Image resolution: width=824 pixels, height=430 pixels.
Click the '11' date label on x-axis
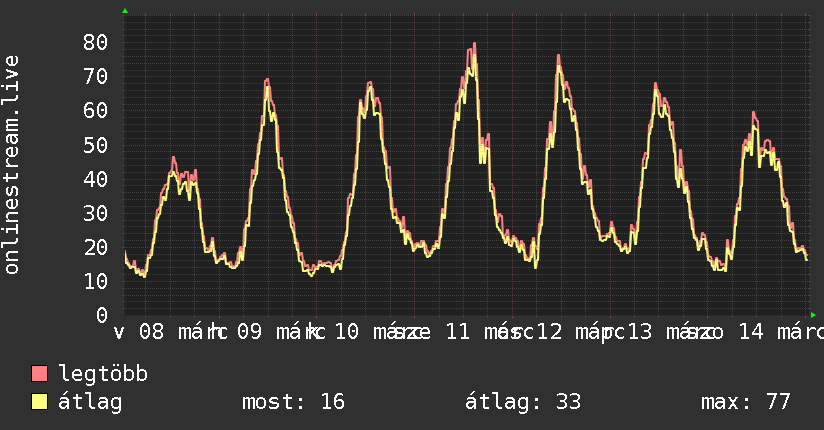pyautogui.click(x=457, y=332)
